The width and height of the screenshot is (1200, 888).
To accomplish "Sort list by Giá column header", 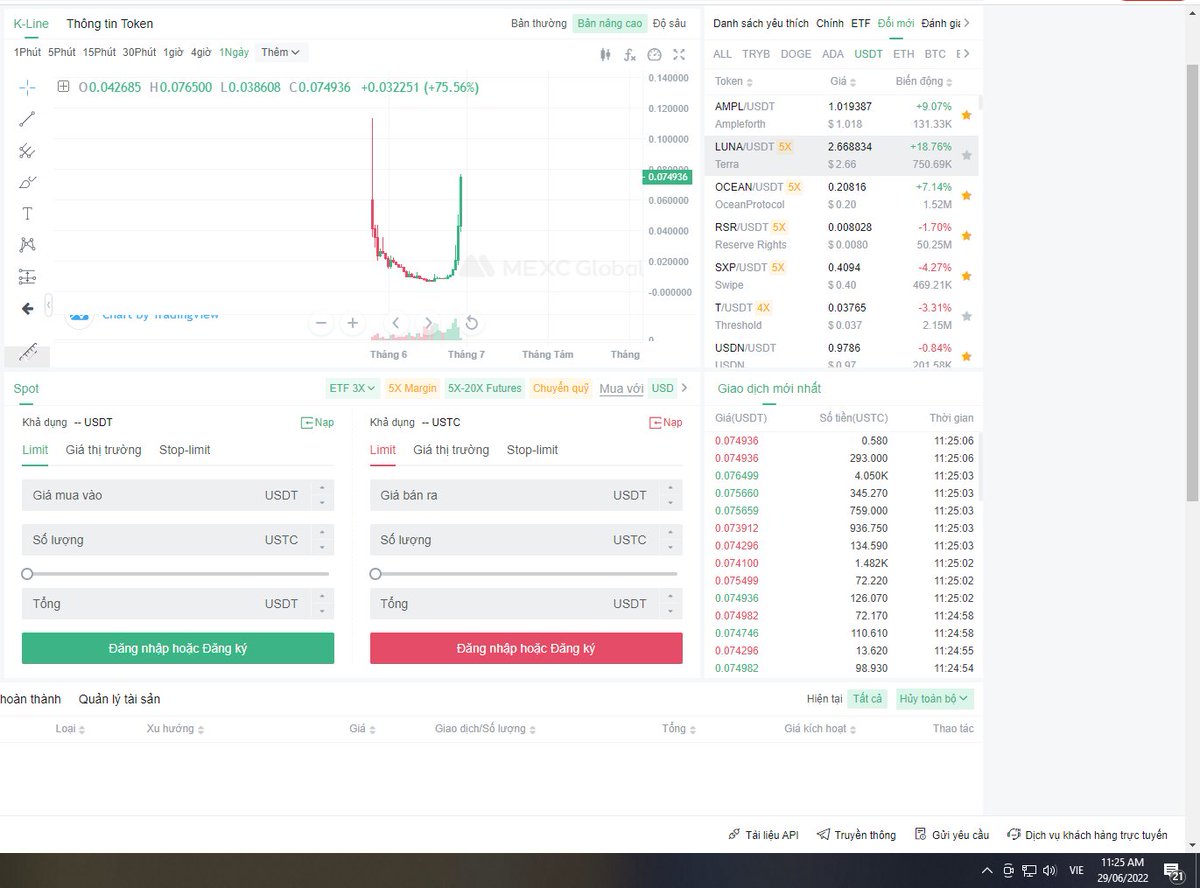I will coord(843,81).
